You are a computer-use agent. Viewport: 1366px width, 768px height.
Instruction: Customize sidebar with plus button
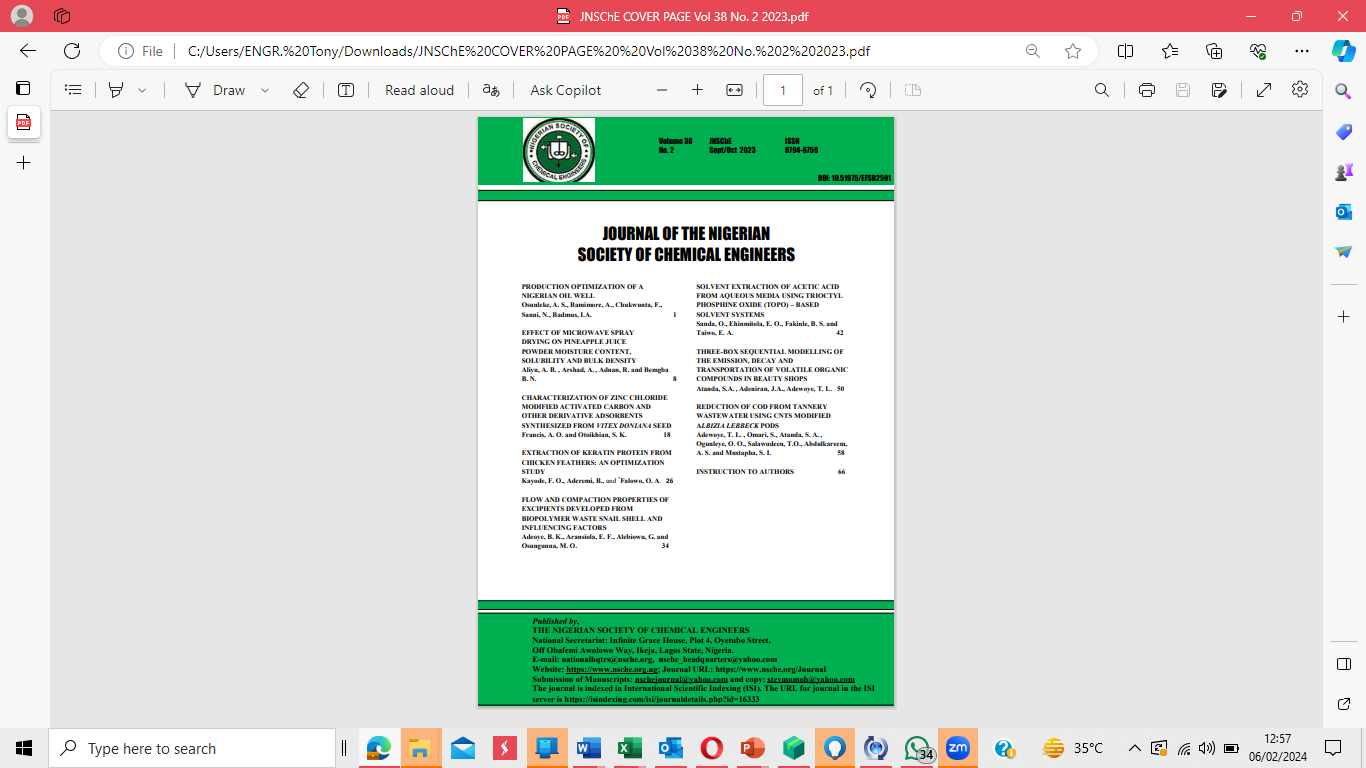click(x=1343, y=316)
